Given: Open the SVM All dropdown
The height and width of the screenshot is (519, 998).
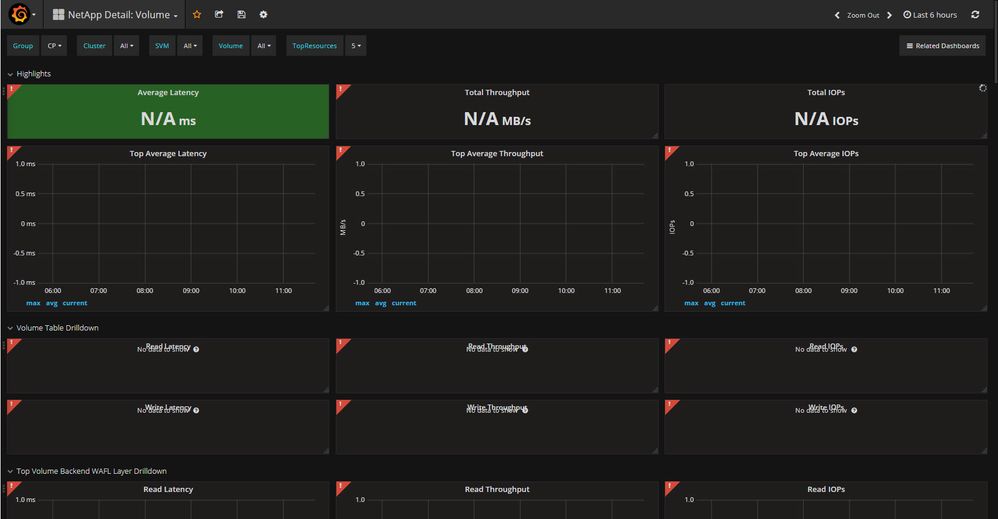Looking at the screenshot, I should click(190, 46).
